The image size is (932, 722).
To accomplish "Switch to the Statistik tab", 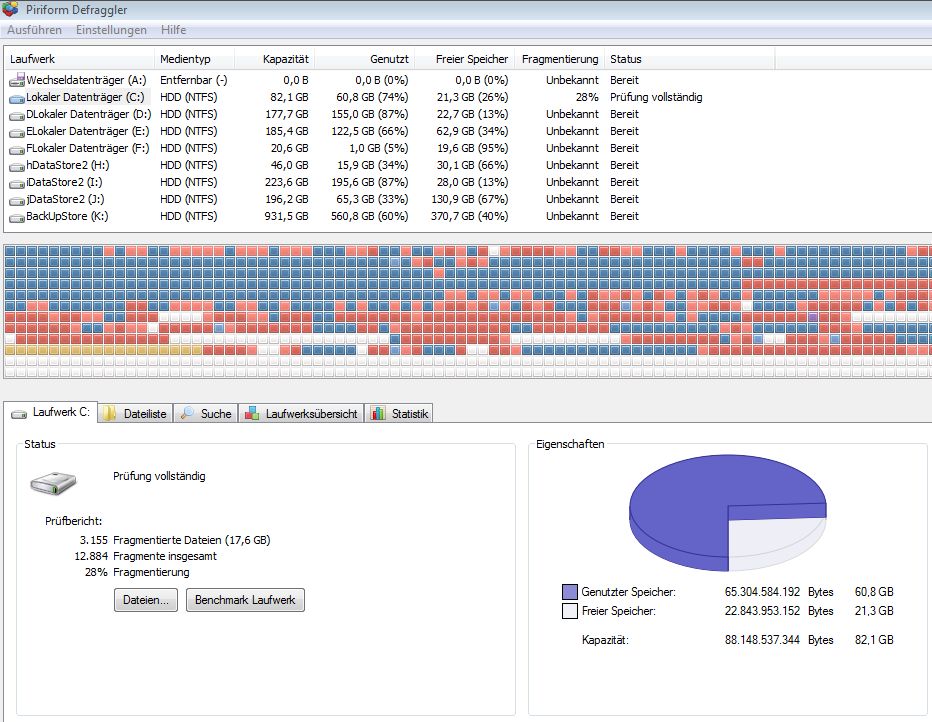I will click(x=399, y=414).
